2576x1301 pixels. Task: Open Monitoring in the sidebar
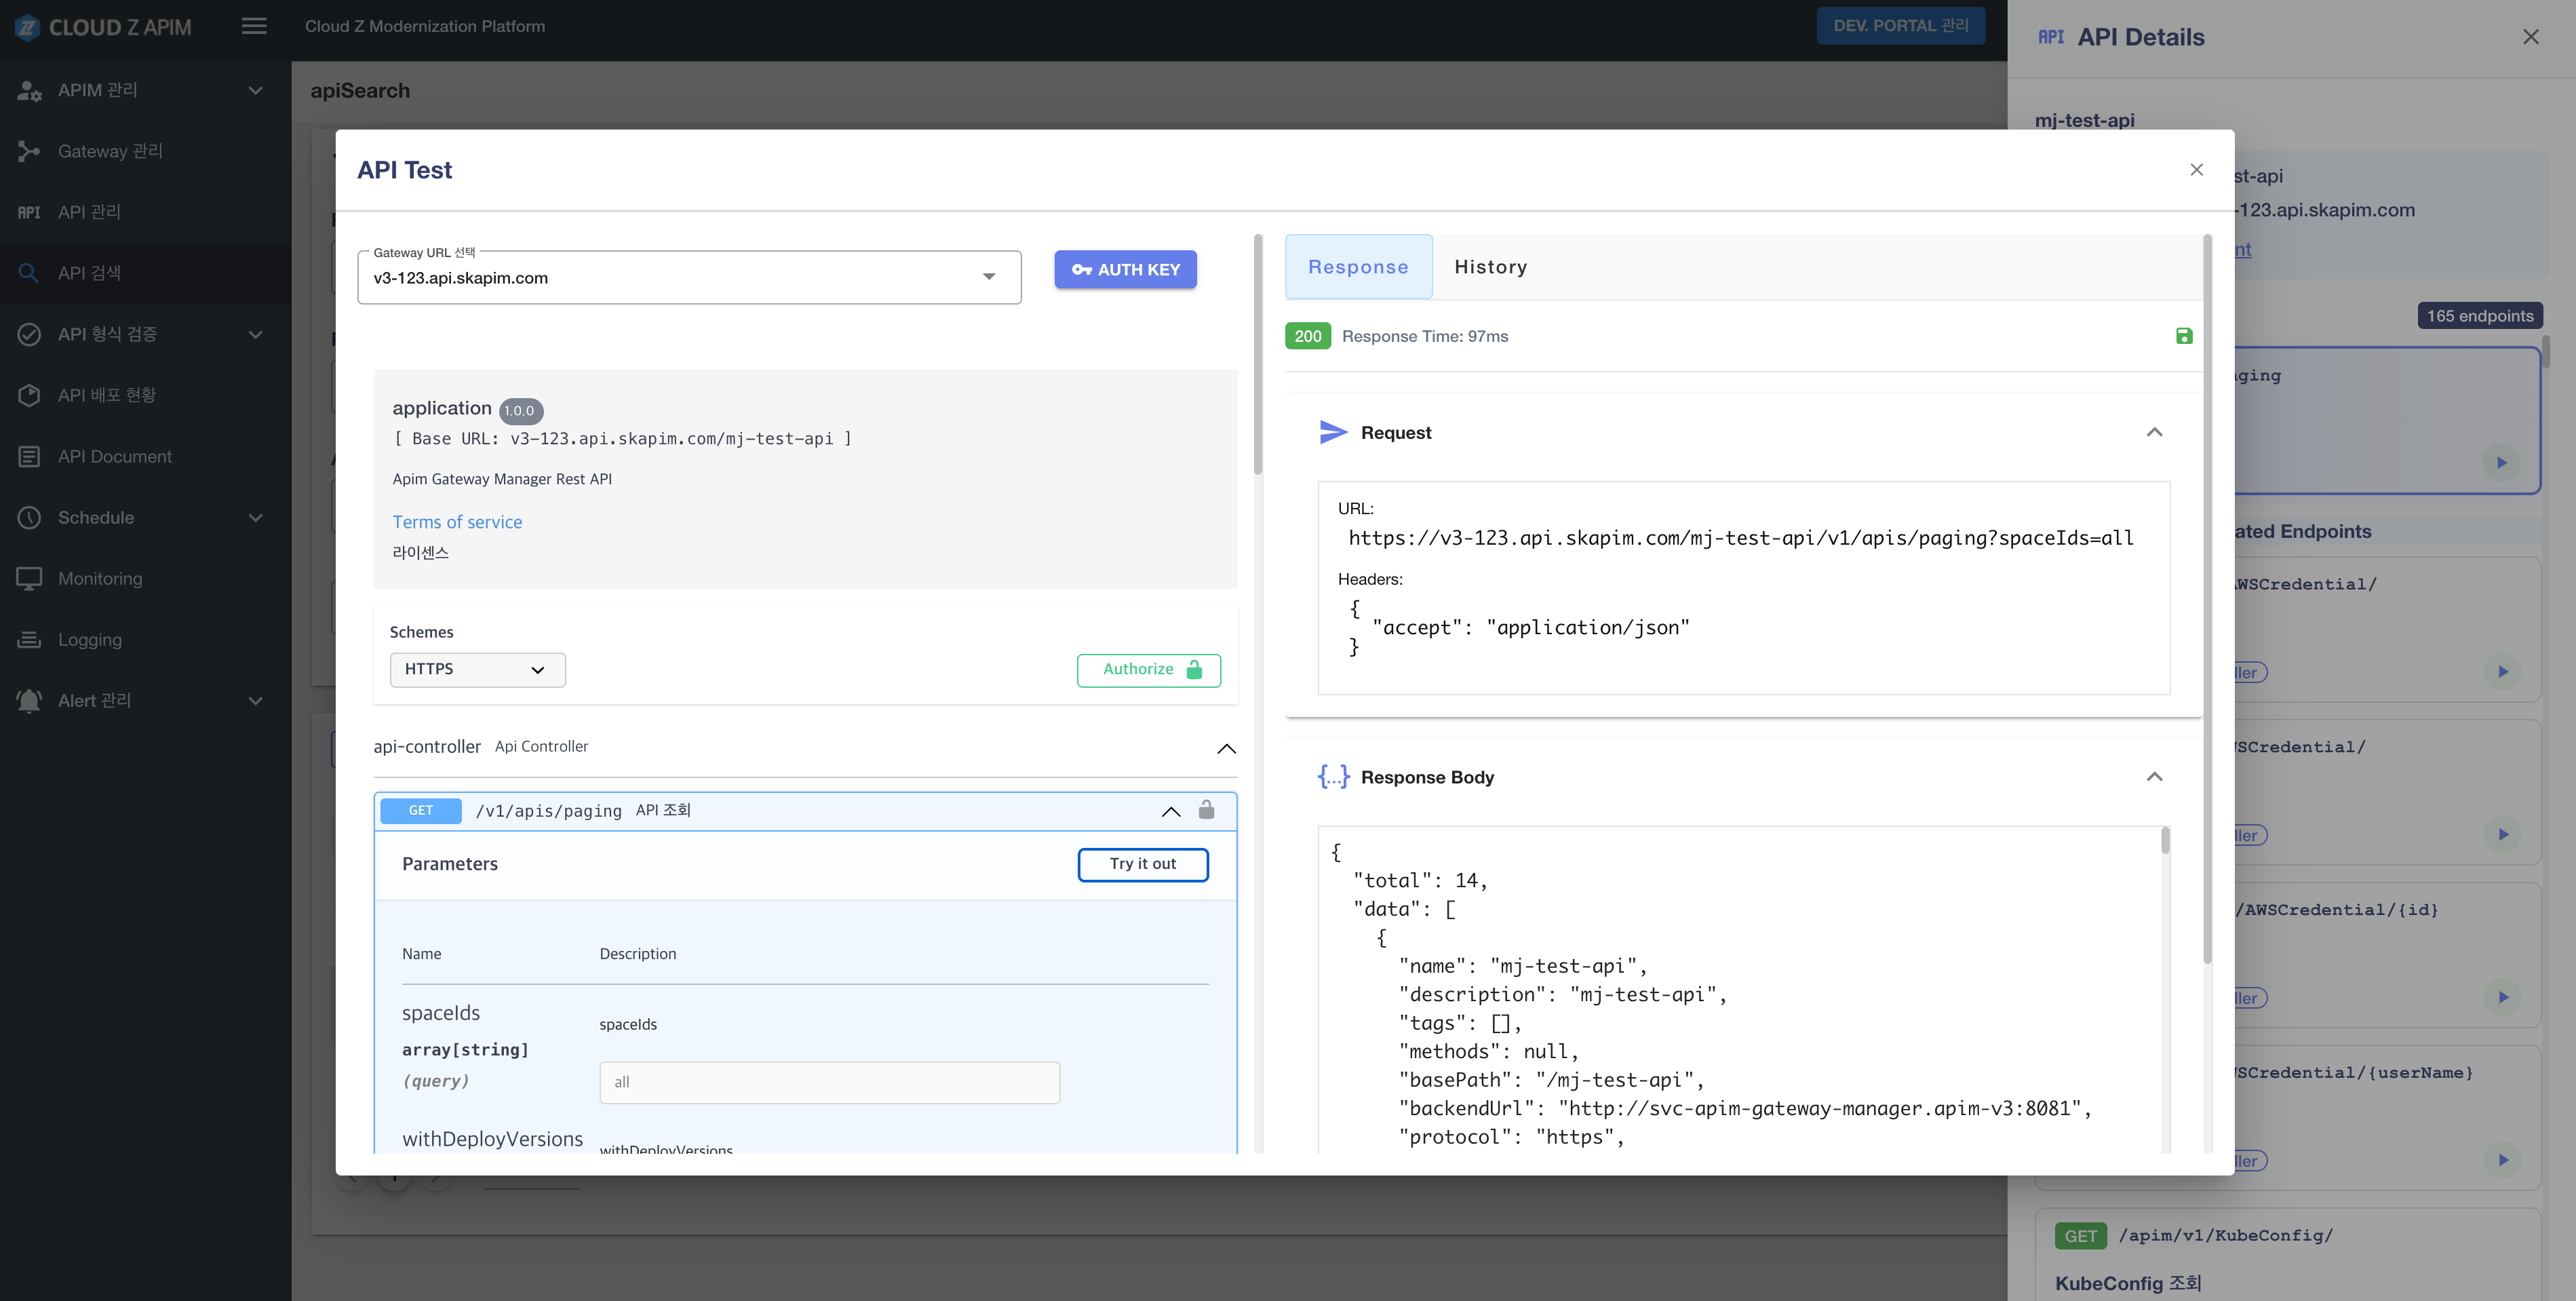coord(100,578)
